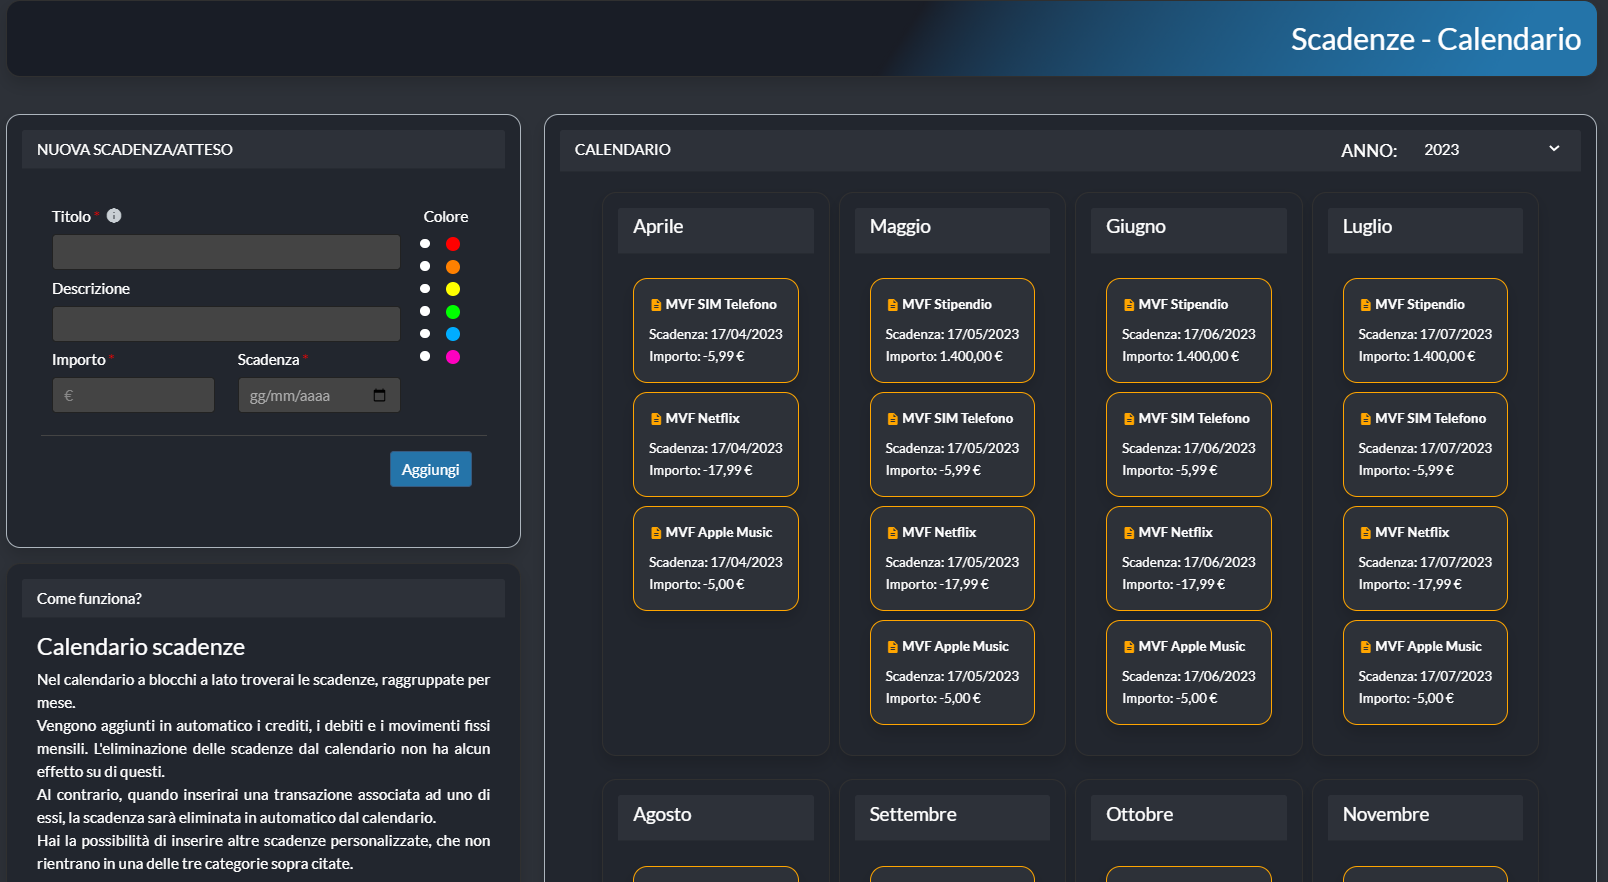Click the document icon of April MVF SIM Telefono
1608x882 pixels.
[656, 305]
